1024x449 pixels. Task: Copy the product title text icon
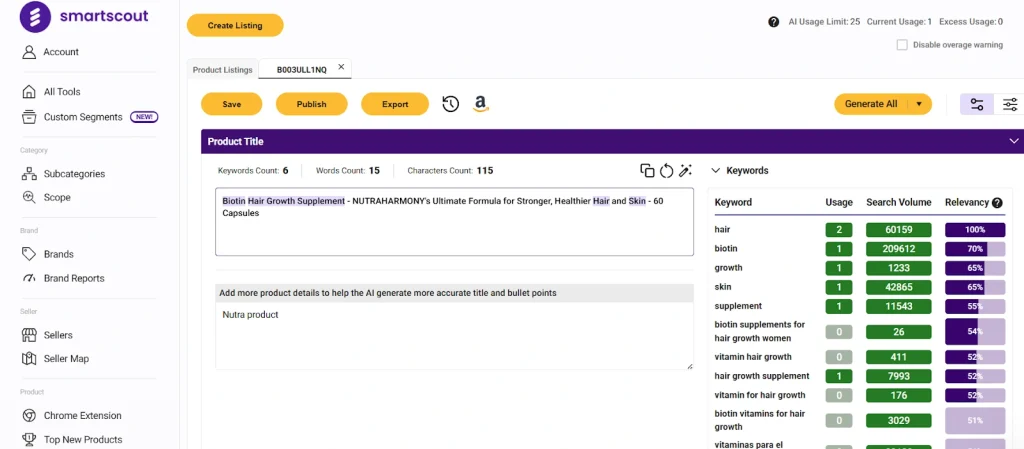click(x=647, y=170)
